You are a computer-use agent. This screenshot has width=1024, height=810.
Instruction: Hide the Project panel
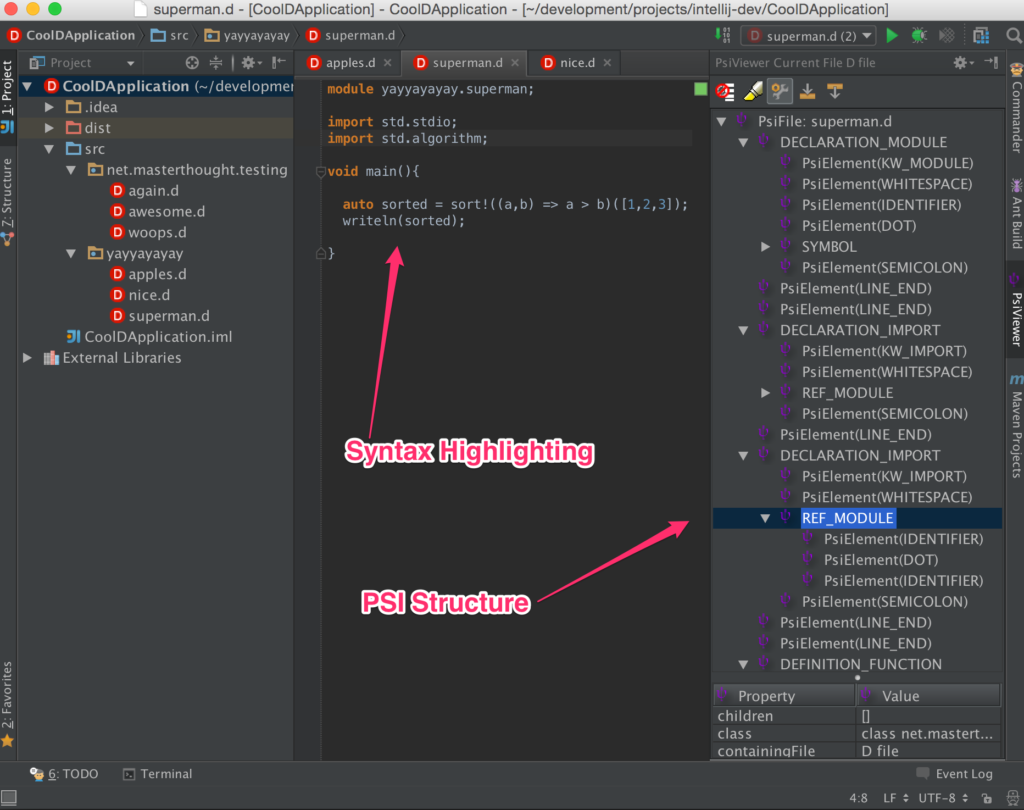[x=279, y=62]
